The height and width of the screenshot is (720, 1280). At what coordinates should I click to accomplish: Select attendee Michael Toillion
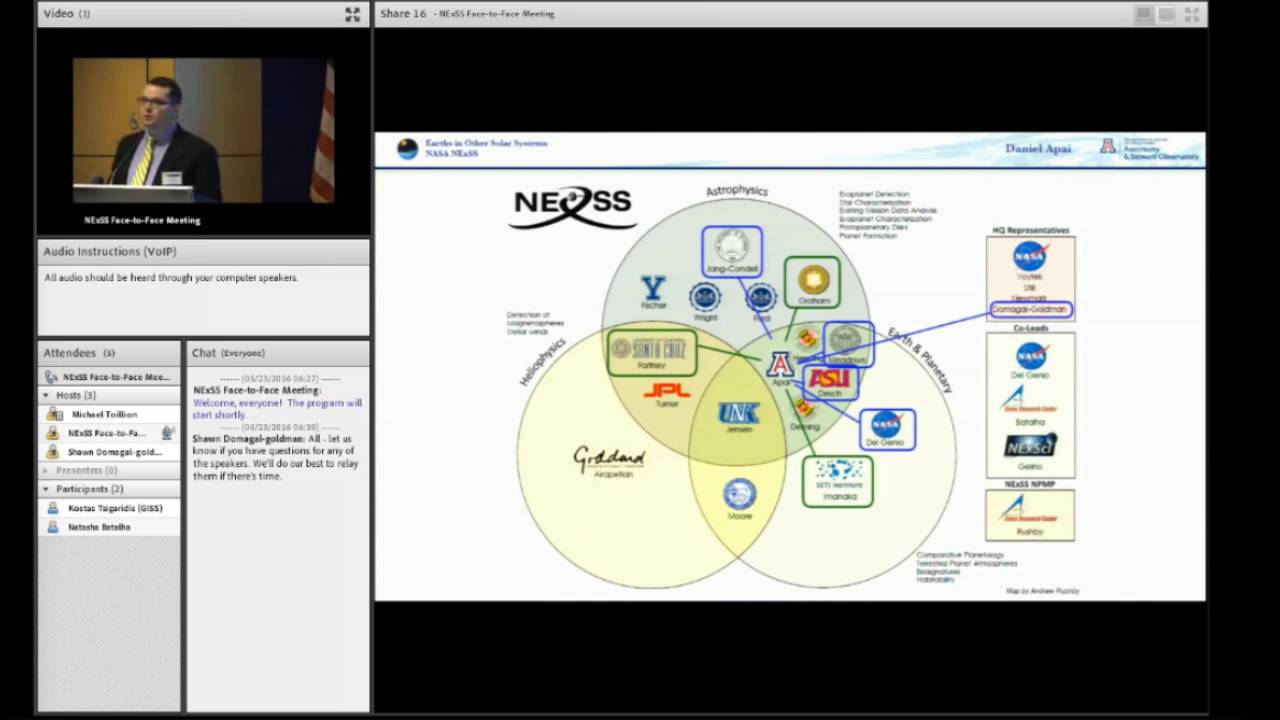(110, 414)
